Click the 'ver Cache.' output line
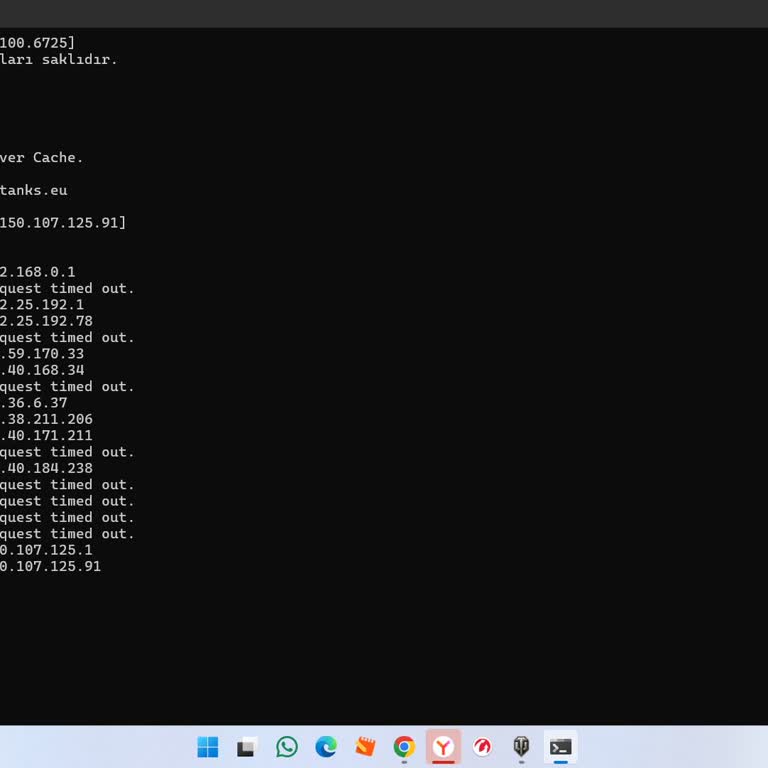 (x=42, y=158)
